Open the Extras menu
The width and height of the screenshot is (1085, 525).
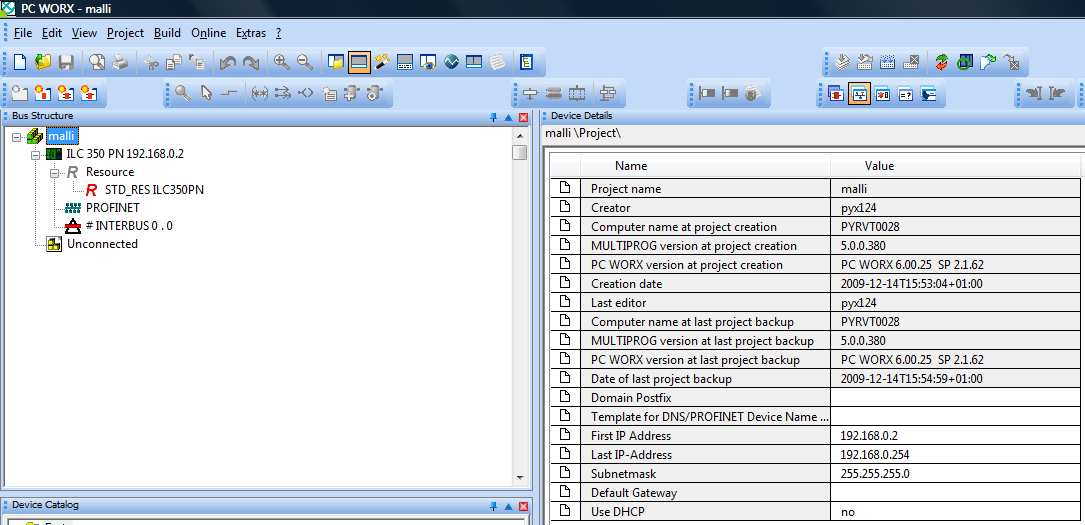point(250,33)
